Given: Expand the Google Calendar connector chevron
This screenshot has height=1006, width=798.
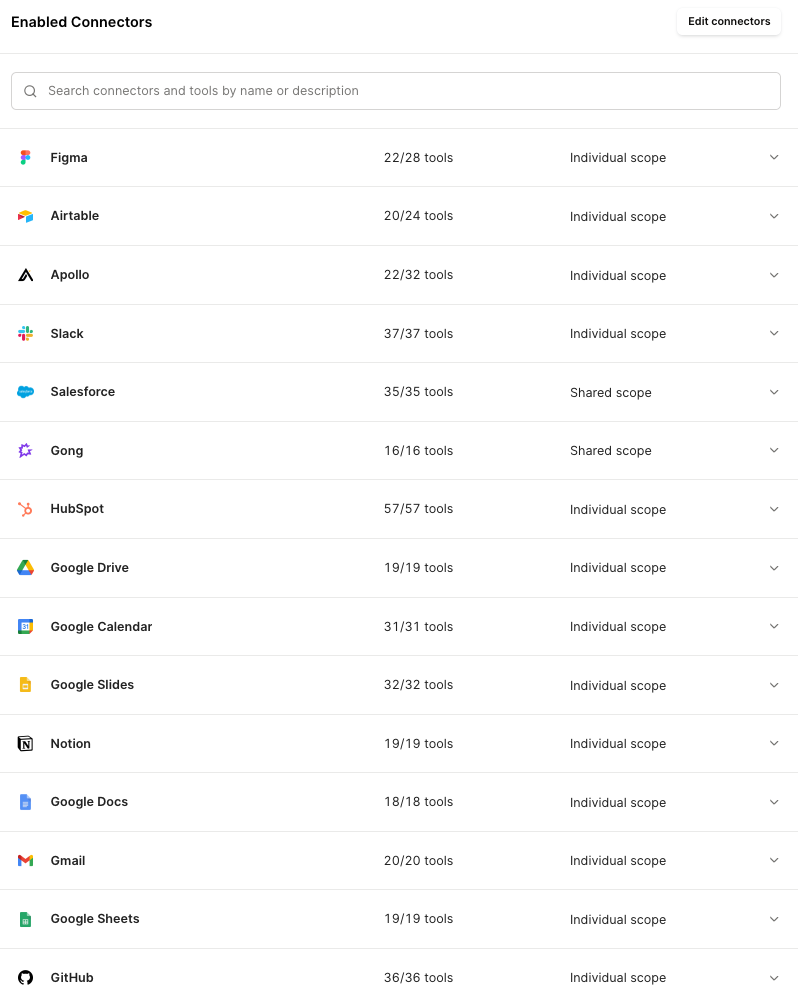Looking at the screenshot, I should click(774, 626).
